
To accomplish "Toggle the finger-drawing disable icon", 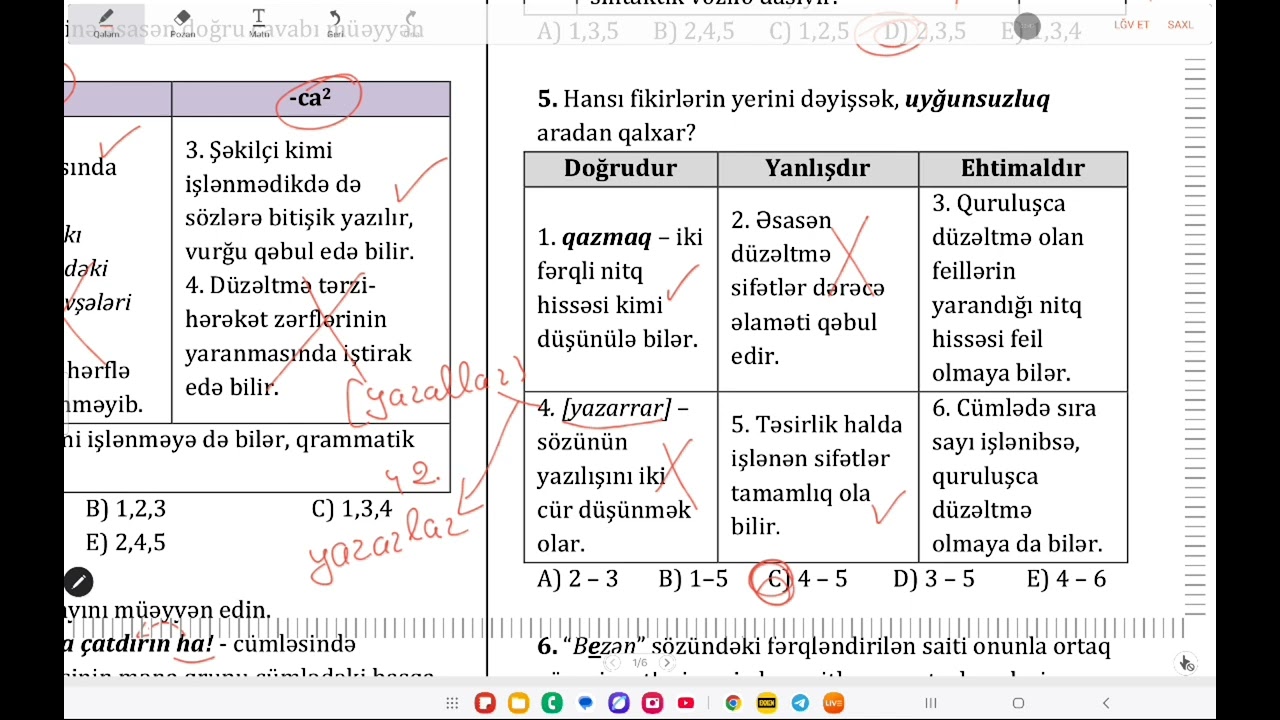I will (x=1186, y=663).
